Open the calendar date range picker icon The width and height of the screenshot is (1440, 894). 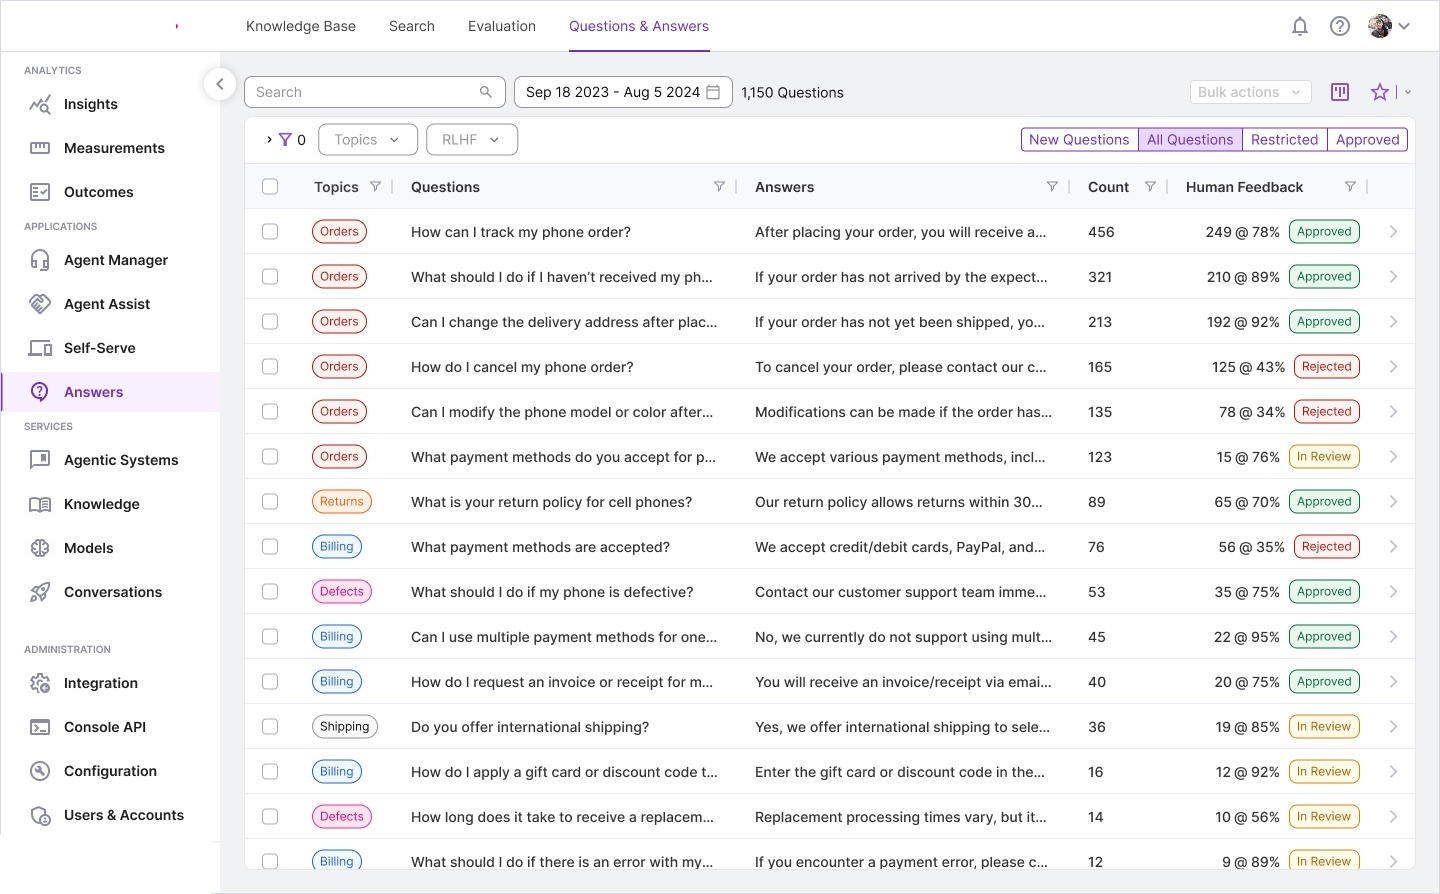(x=713, y=92)
